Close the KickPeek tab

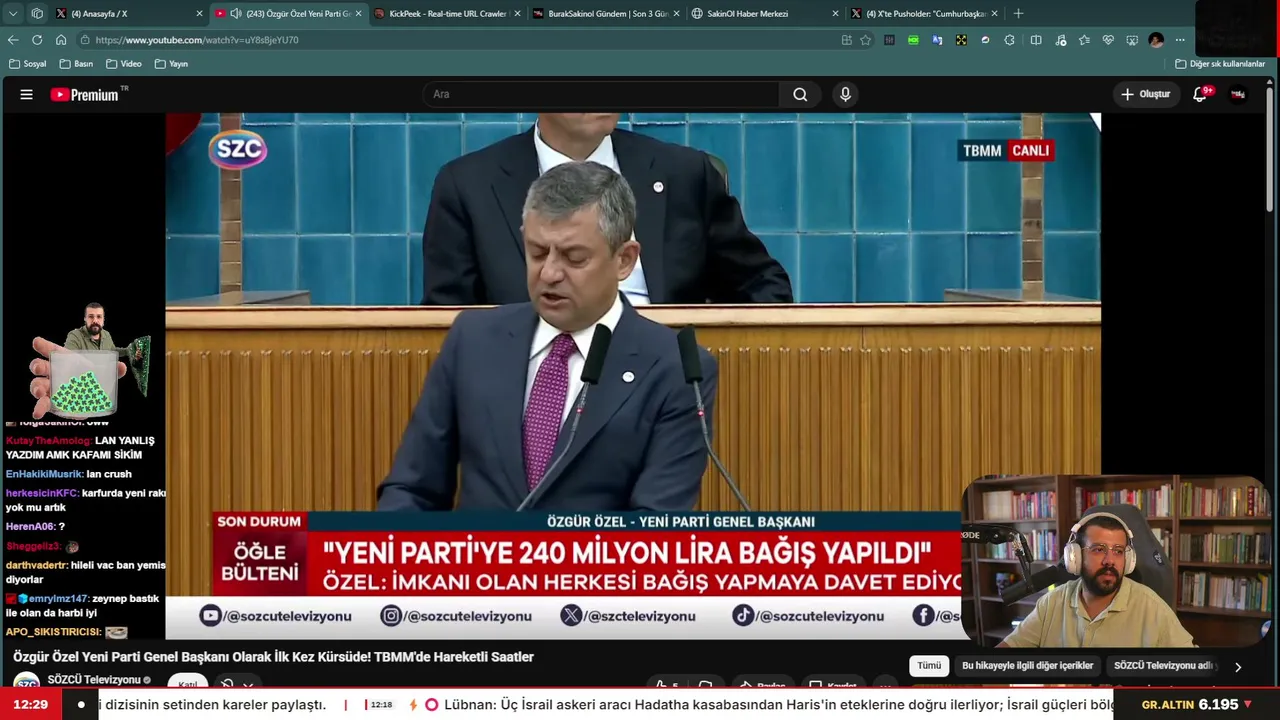[517, 14]
